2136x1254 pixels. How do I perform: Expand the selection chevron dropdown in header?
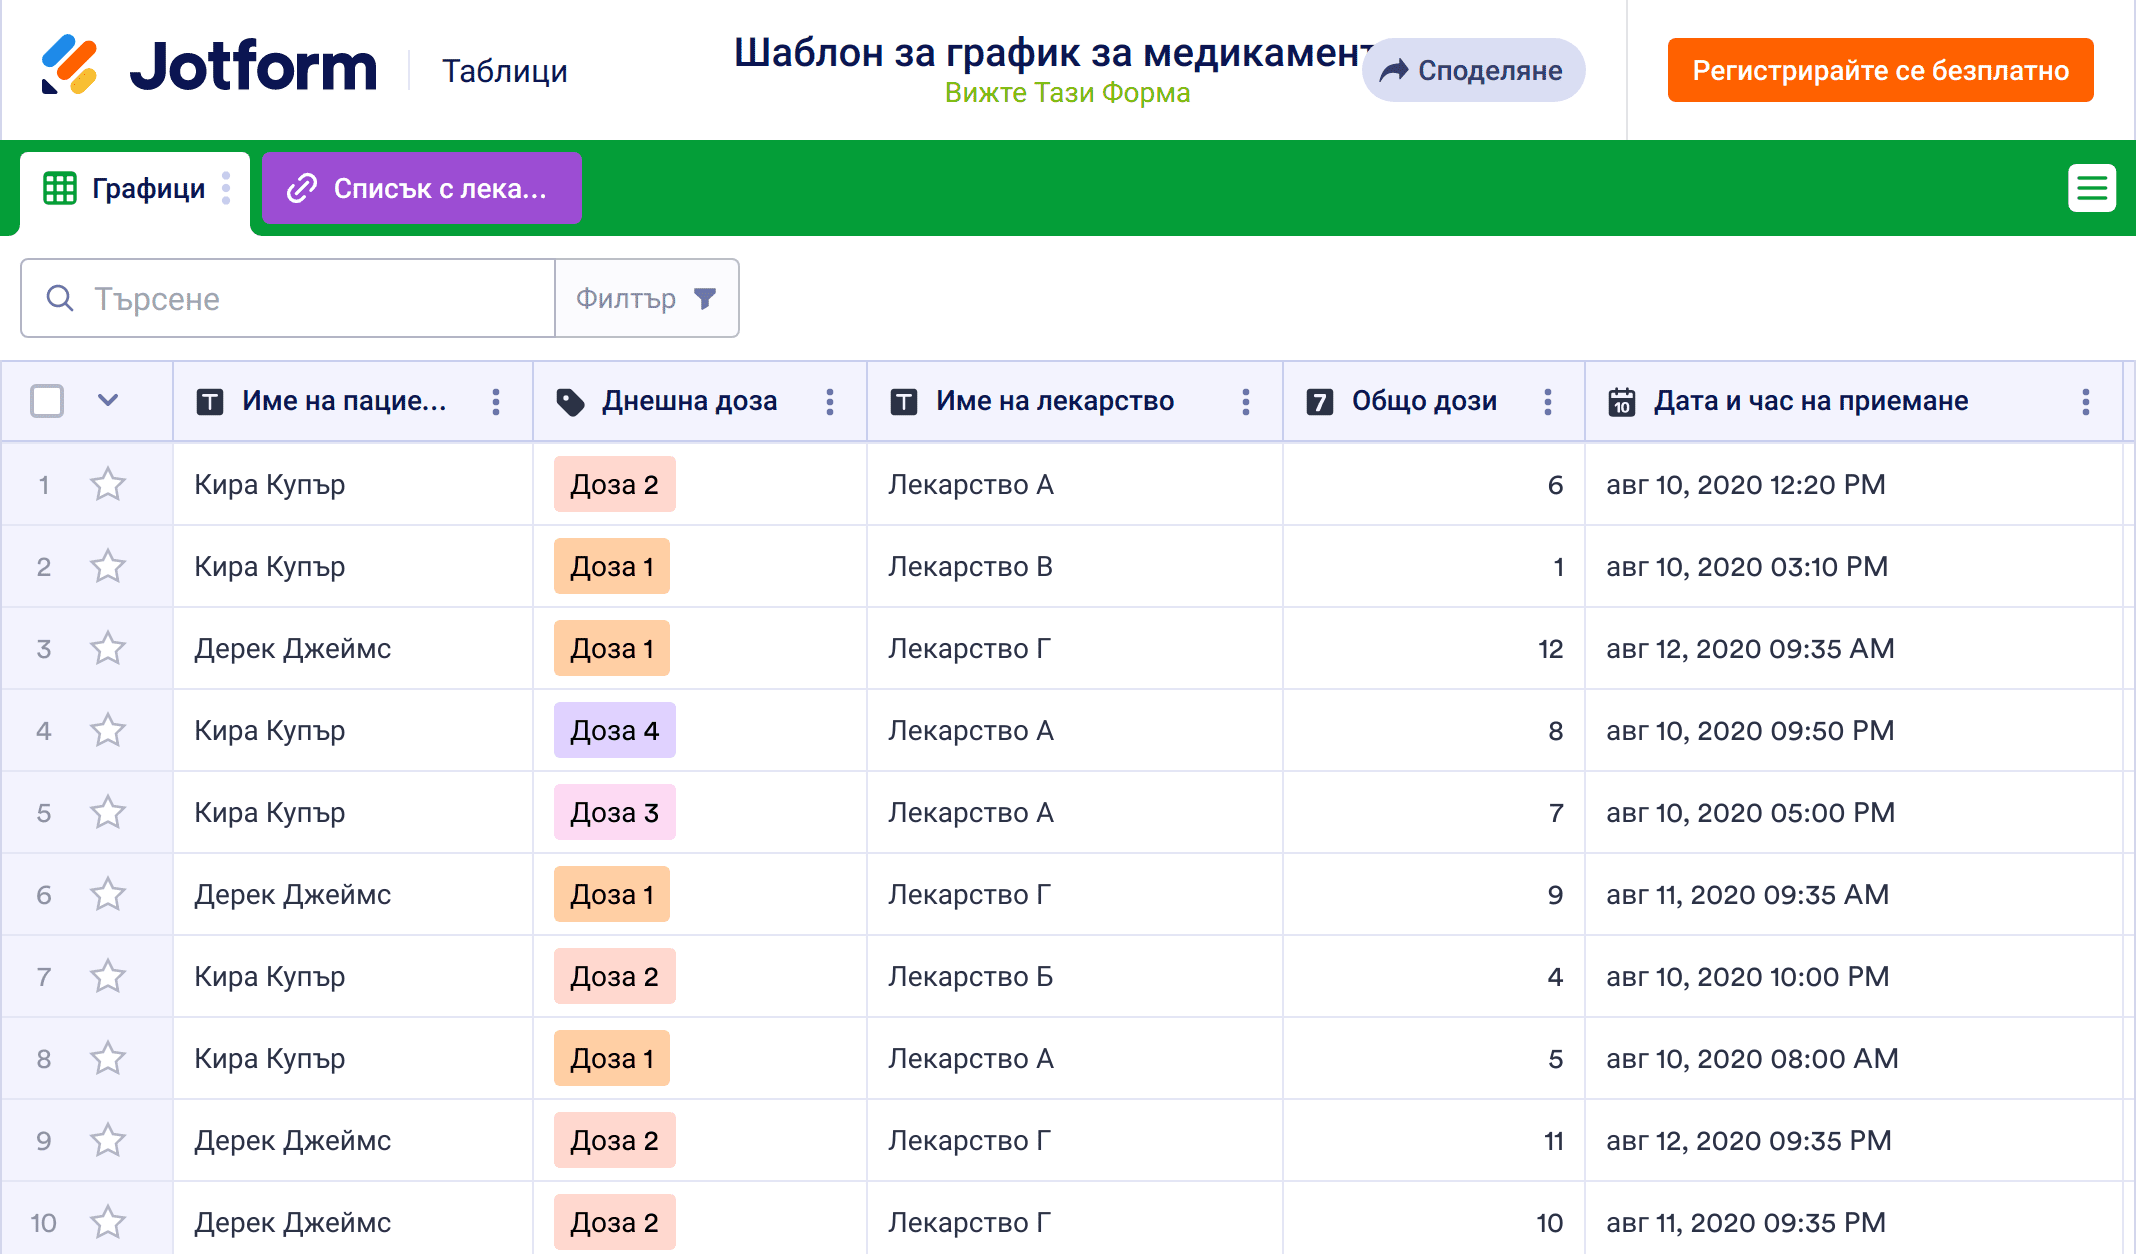pyautogui.click(x=108, y=401)
